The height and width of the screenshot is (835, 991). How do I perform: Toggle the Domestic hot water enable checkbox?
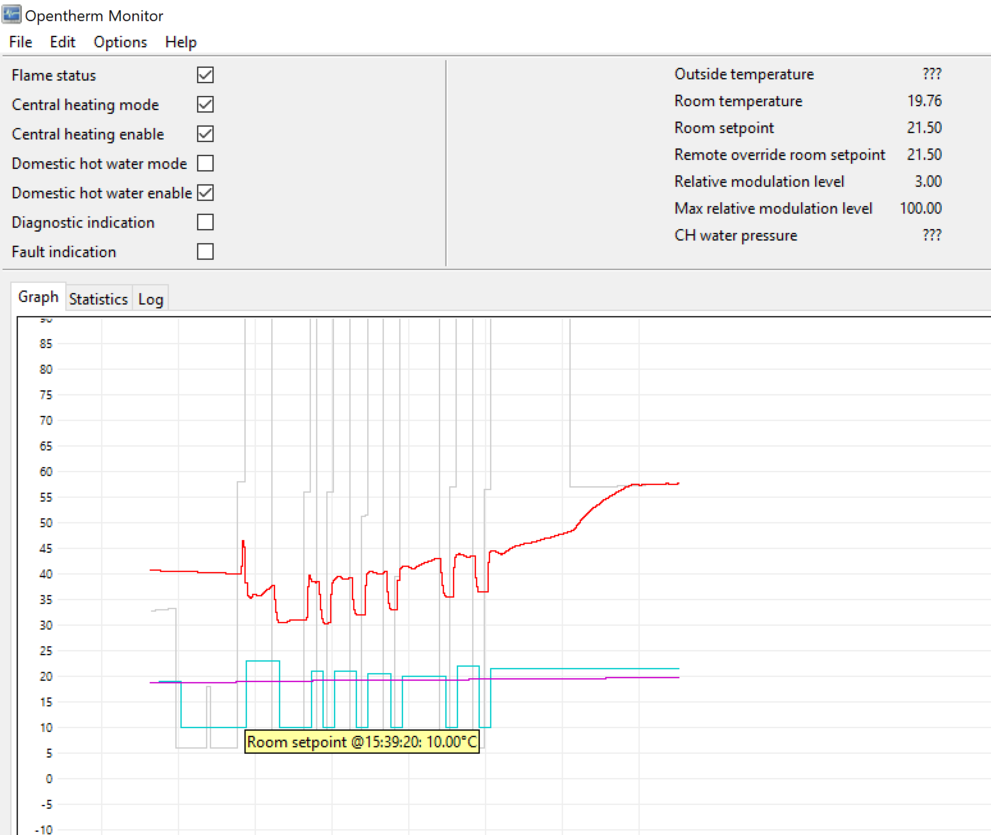pos(205,193)
